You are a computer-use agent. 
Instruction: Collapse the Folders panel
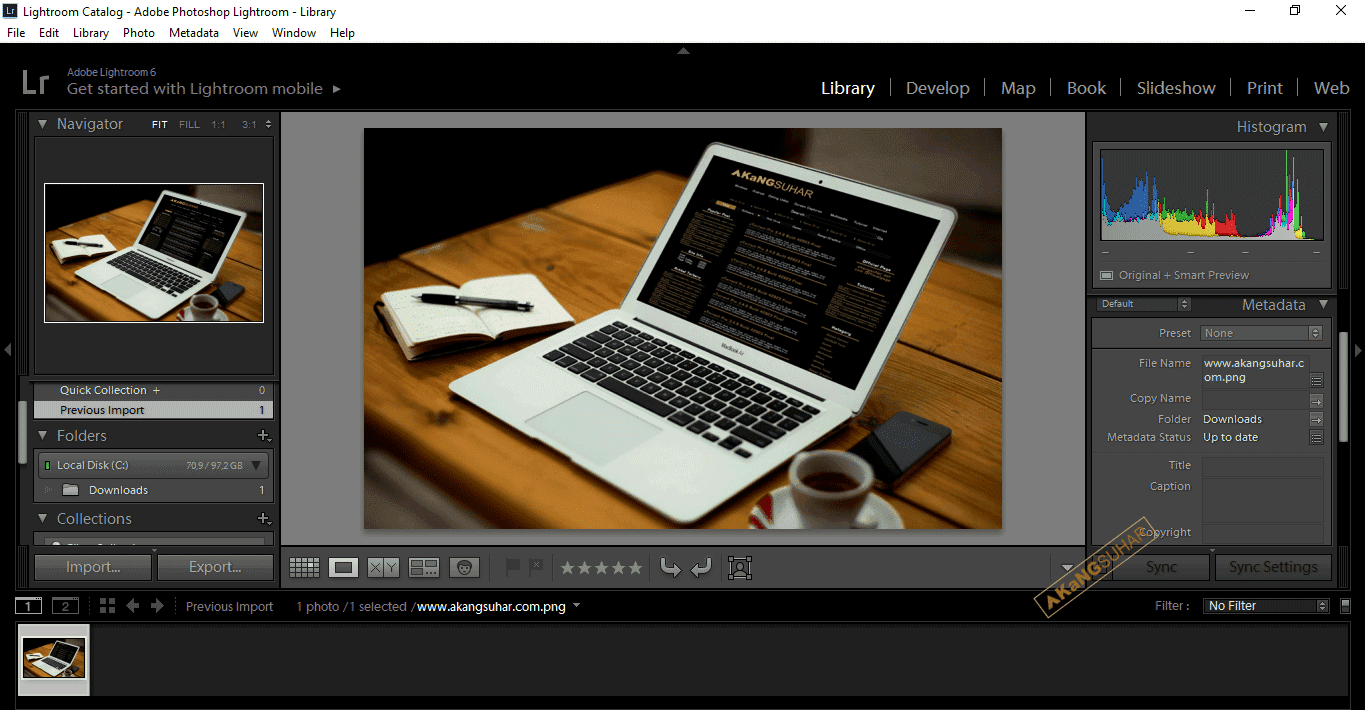(43, 436)
